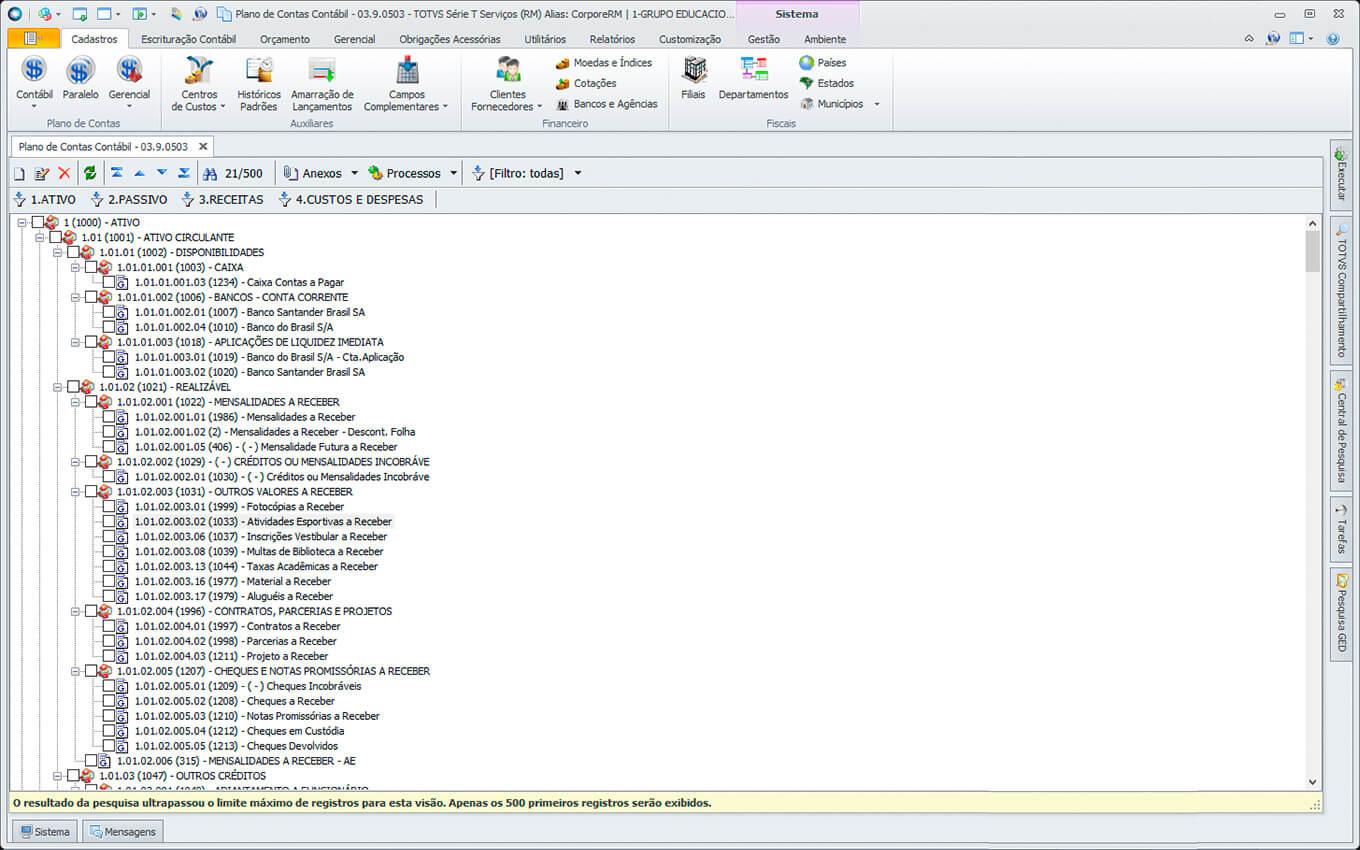Switch to the Escrituração Contábil ribbon tab
This screenshot has height=850, width=1360.
tap(188, 39)
